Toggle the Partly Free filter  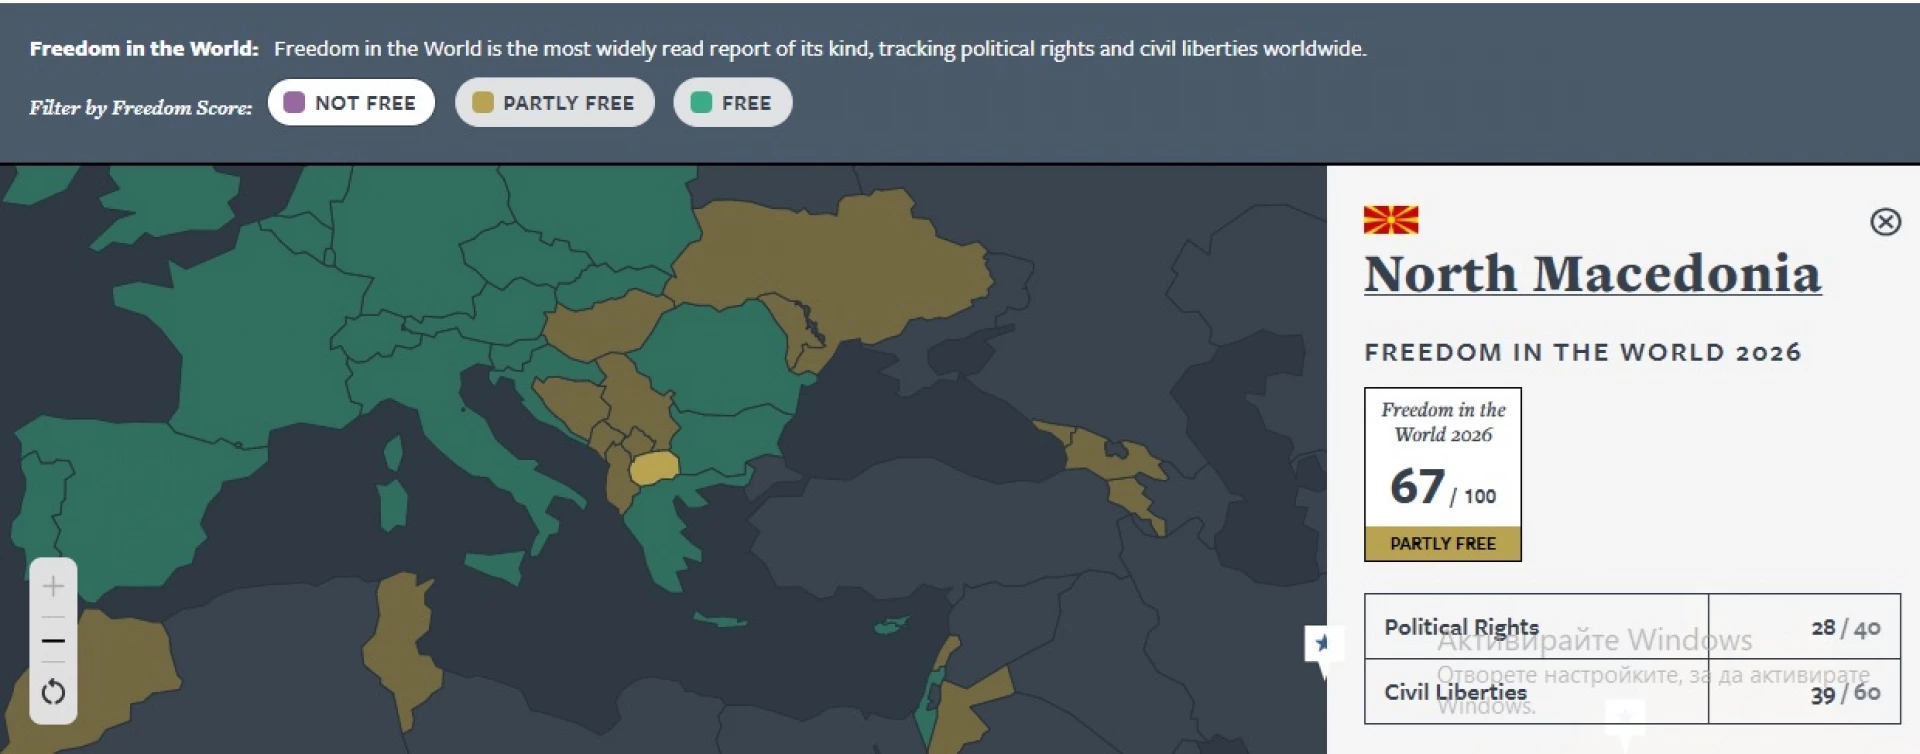point(554,103)
